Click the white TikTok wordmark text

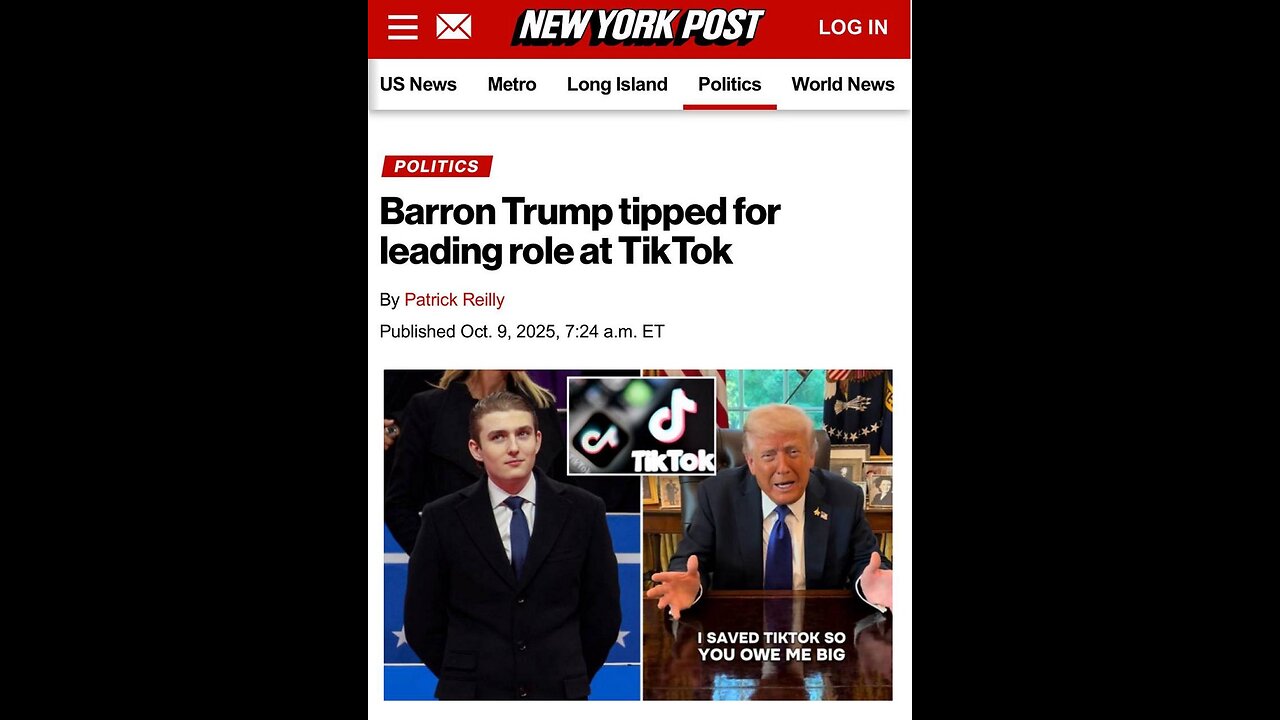(x=673, y=461)
